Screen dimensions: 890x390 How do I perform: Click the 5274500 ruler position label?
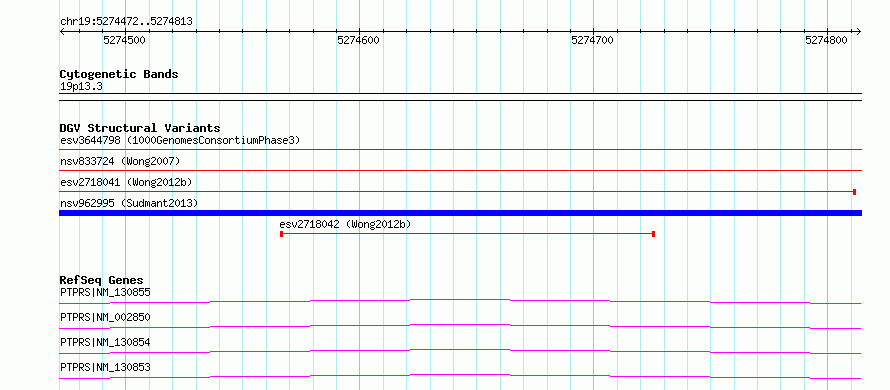click(x=124, y=40)
